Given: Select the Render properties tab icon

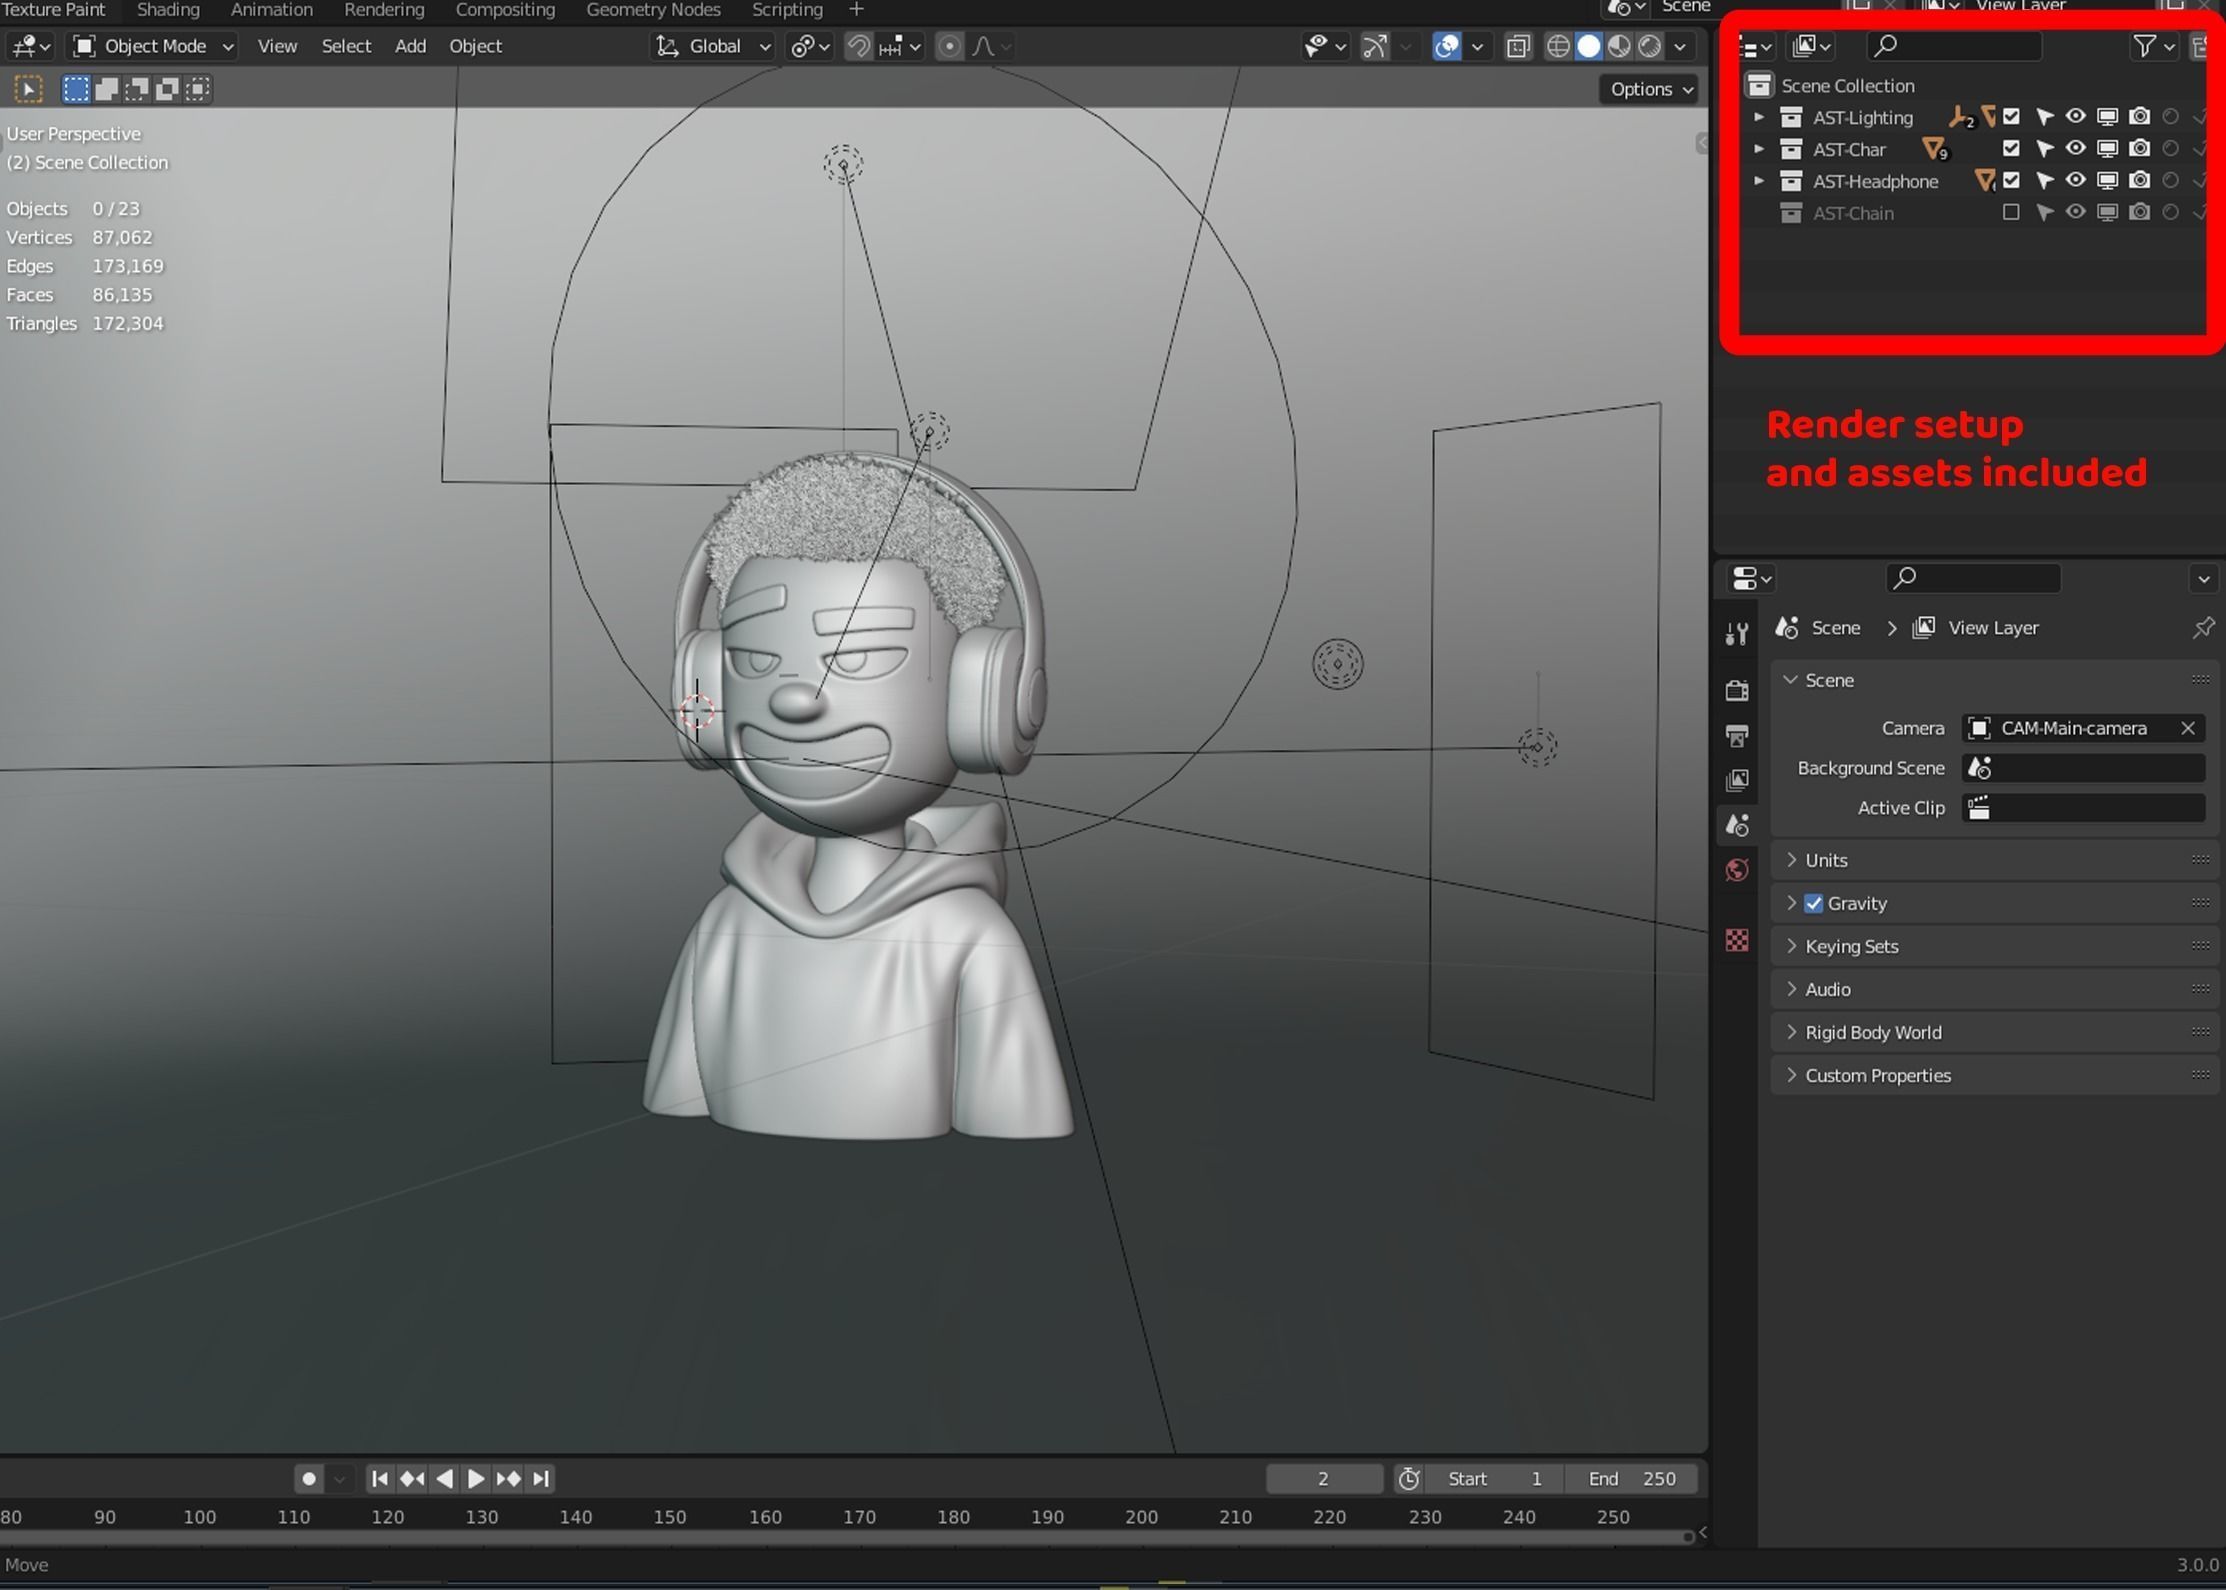Looking at the screenshot, I should [x=1737, y=690].
